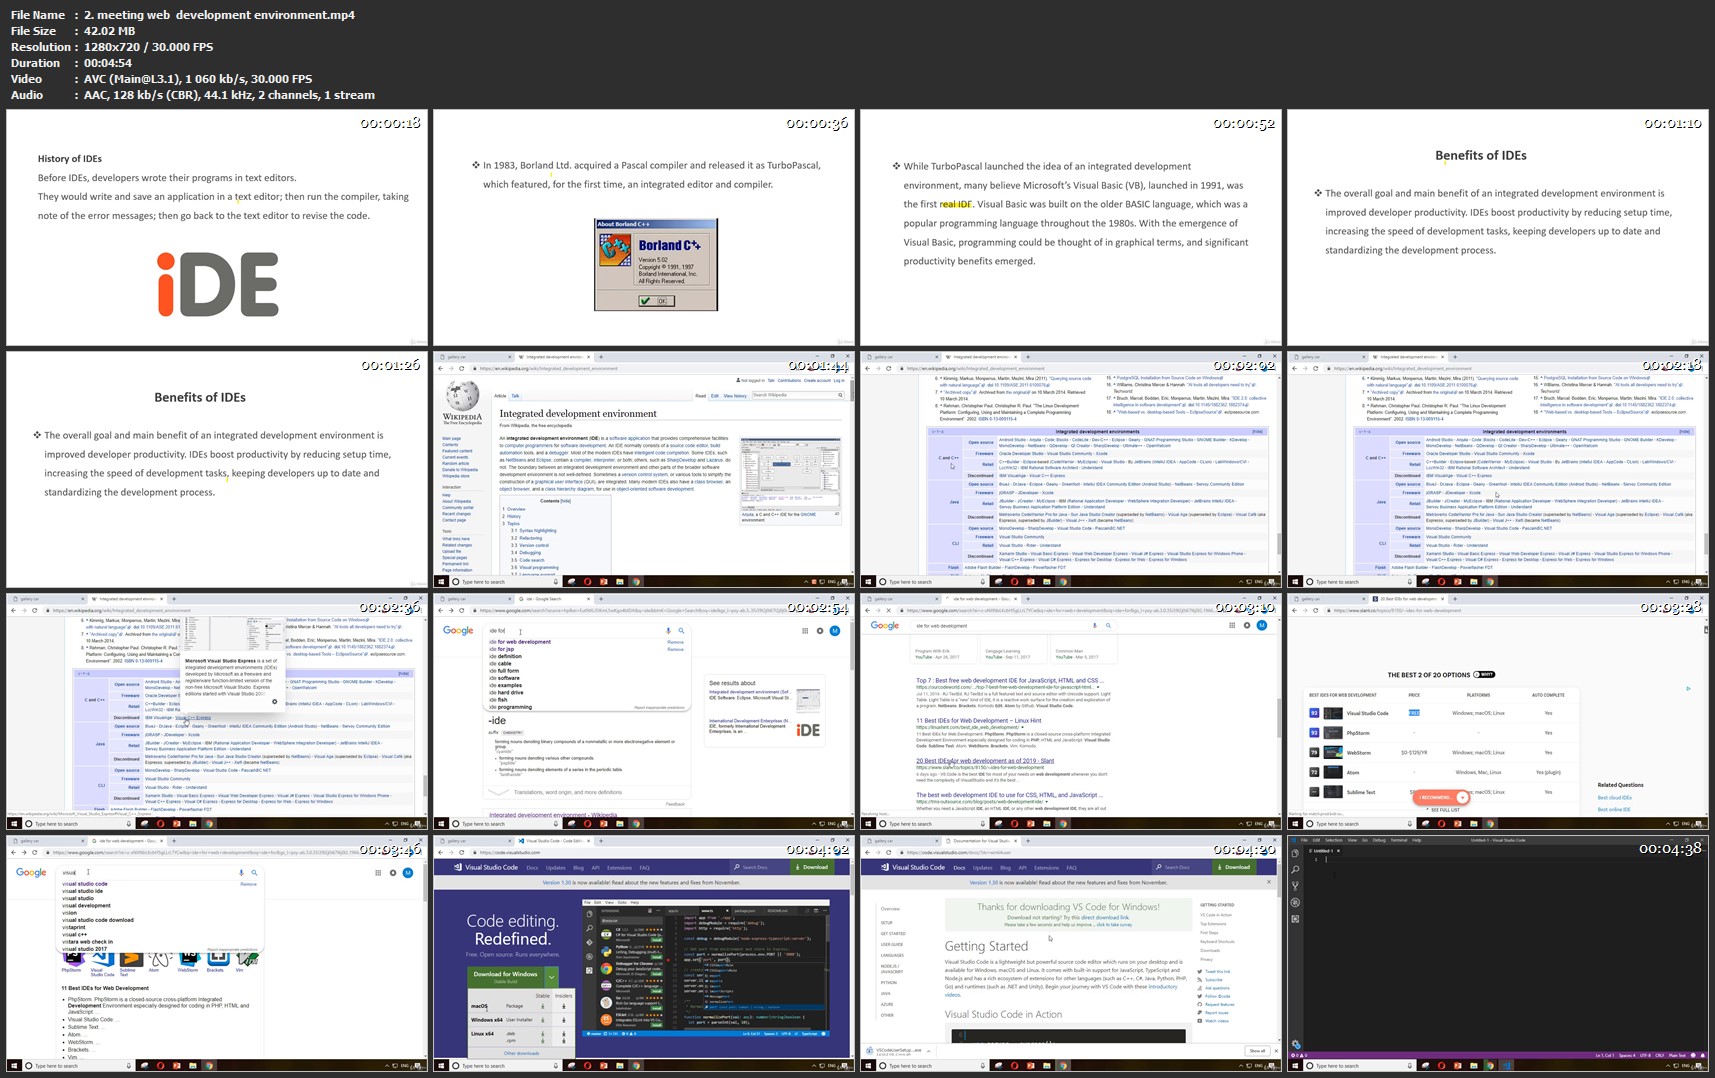Click the View history tab in the 00:01:44 Wikipedia frame
1715x1078 pixels.
click(x=735, y=395)
